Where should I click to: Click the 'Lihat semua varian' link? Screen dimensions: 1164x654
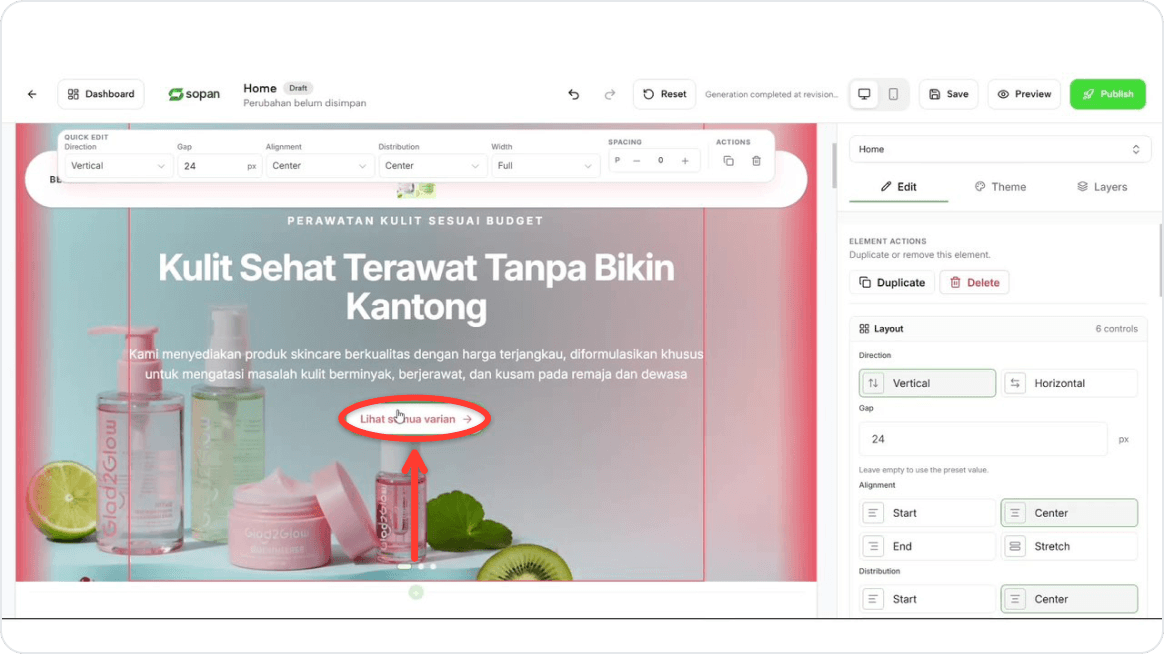416,419
